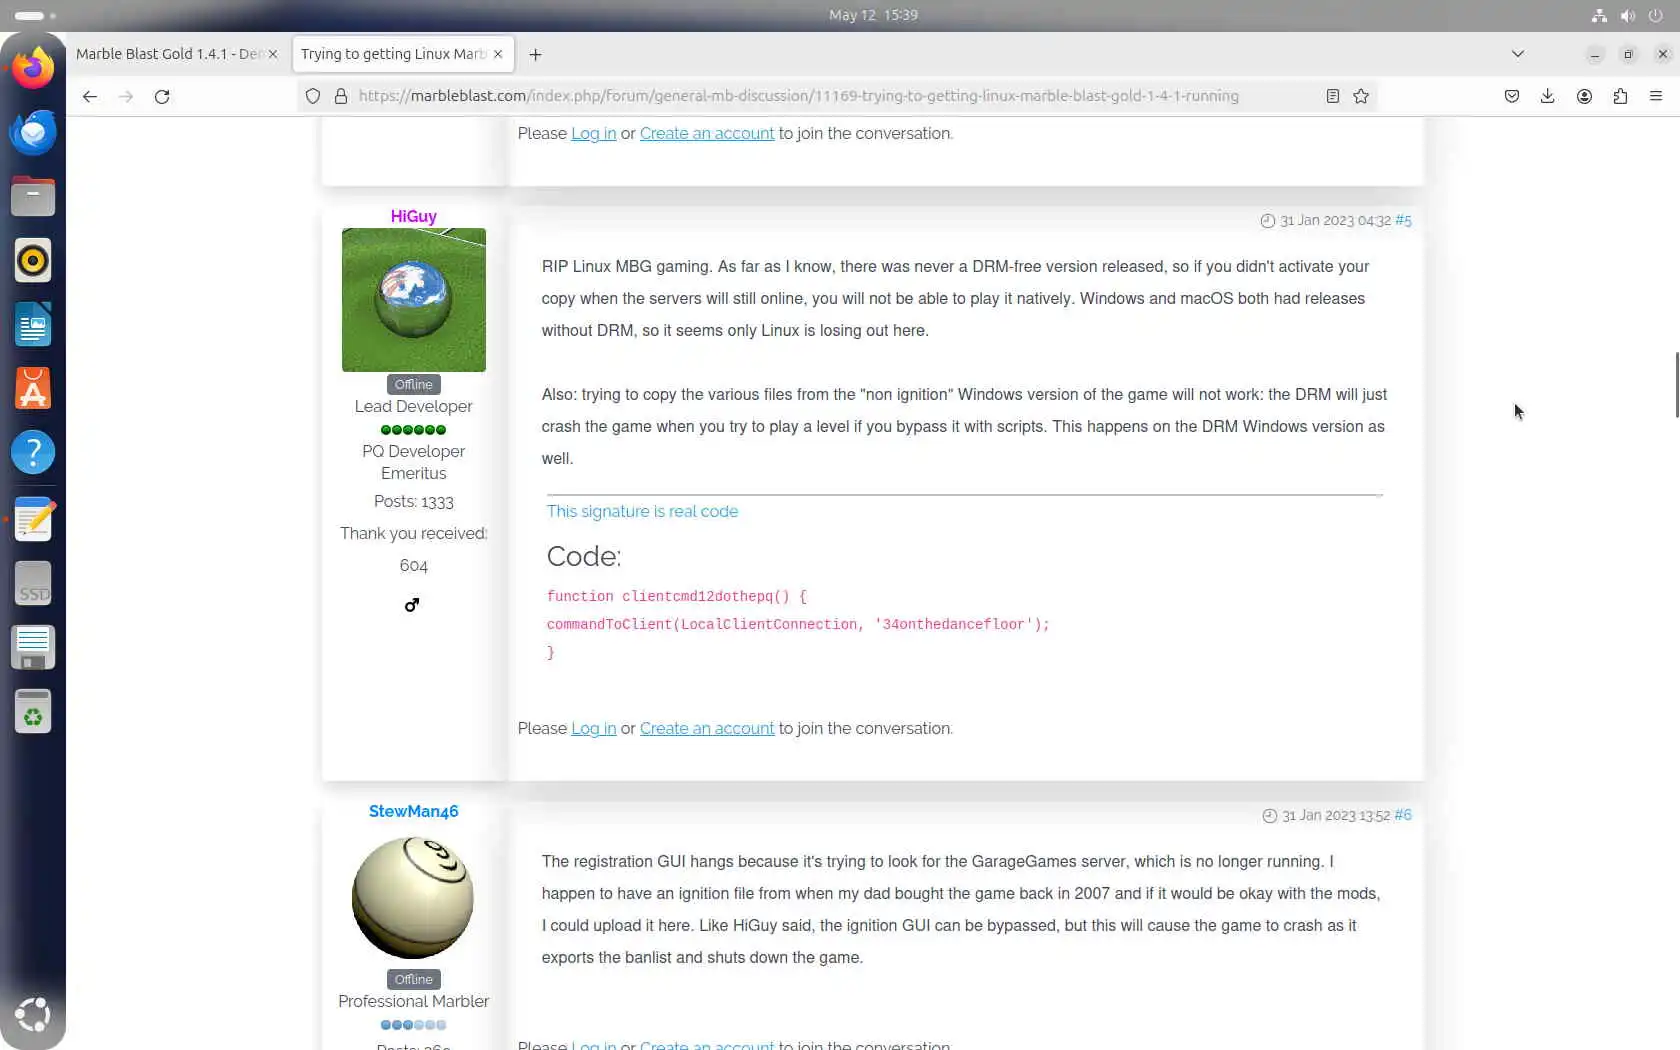Click 'This signature is real code' text
The height and width of the screenshot is (1050, 1680).
tap(642, 511)
